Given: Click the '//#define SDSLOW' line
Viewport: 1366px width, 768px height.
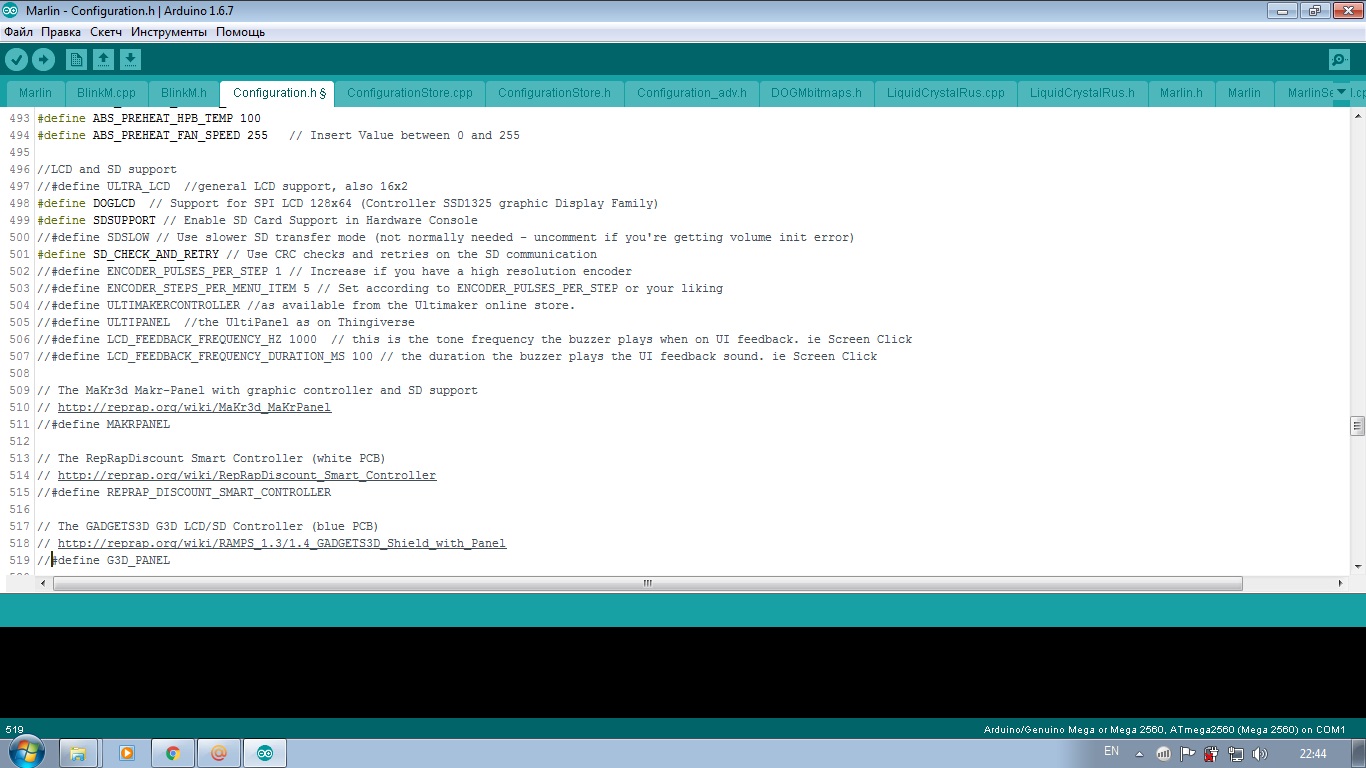Looking at the screenshot, I should 446,238.
